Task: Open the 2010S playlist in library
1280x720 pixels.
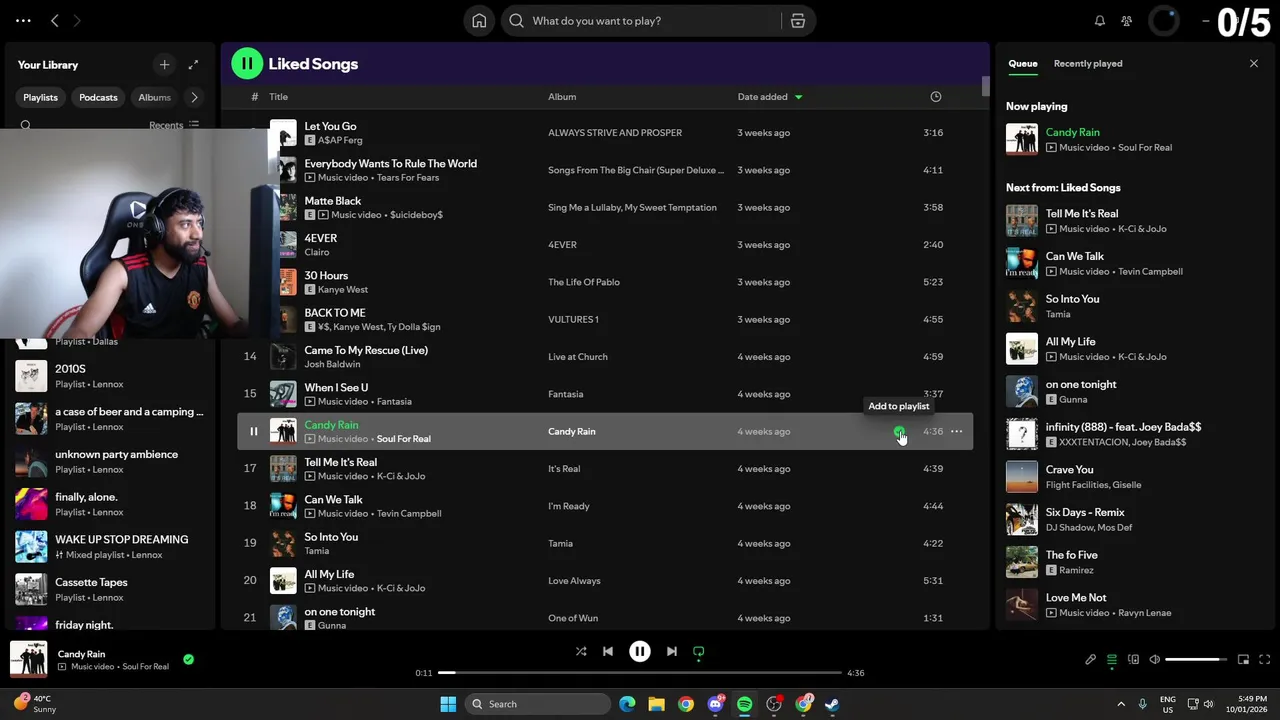Action: [110, 376]
